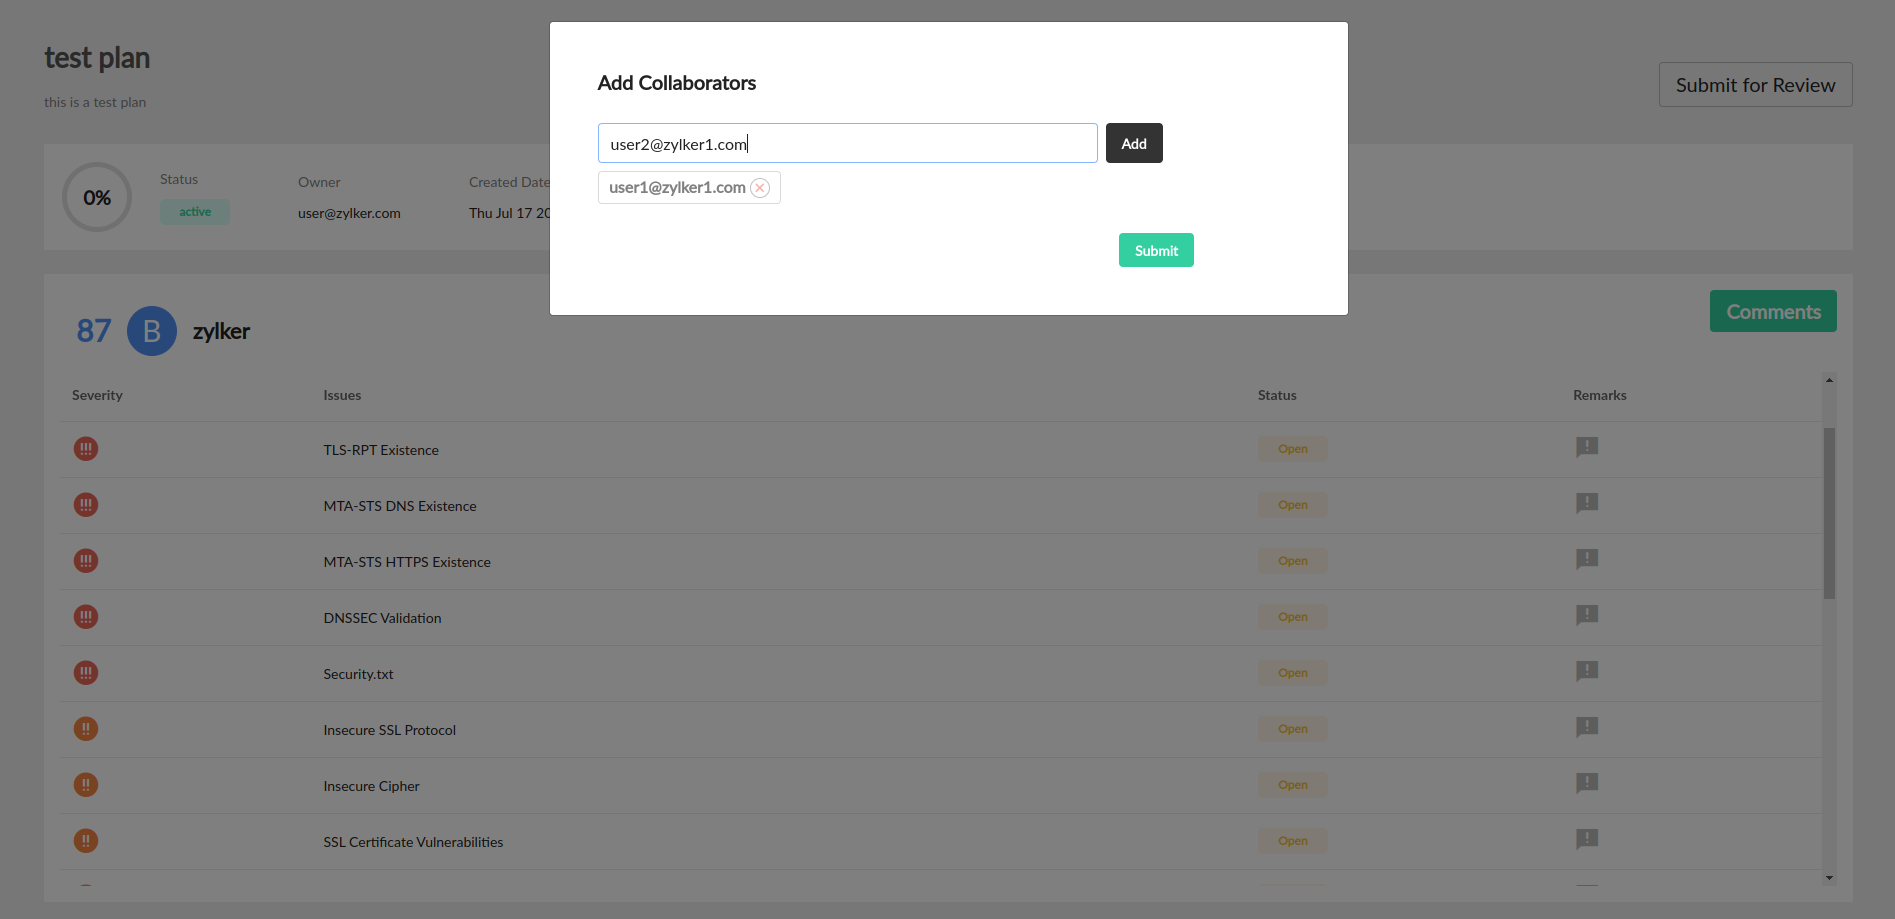Screen dimensions: 1895x919
Task: Click severity icon for TLS-RPT Existence
Action: [86, 449]
